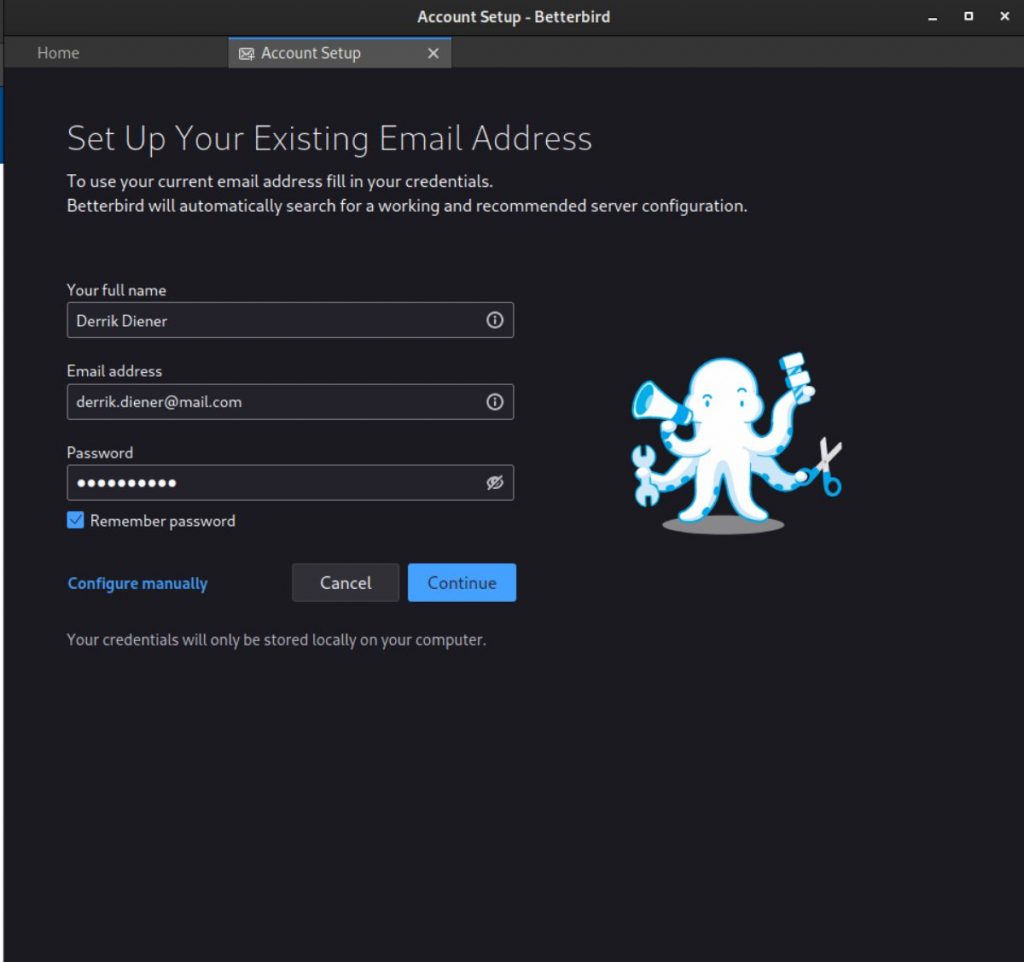Click the info icon in email address field
The height and width of the screenshot is (962, 1024).
[494, 402]
